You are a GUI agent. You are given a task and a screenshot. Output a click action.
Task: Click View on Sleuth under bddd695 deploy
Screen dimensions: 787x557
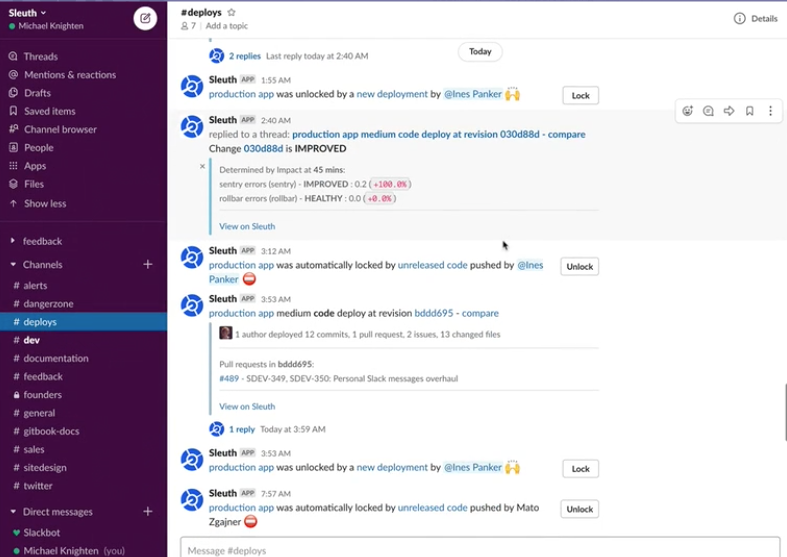coord(247,406)
